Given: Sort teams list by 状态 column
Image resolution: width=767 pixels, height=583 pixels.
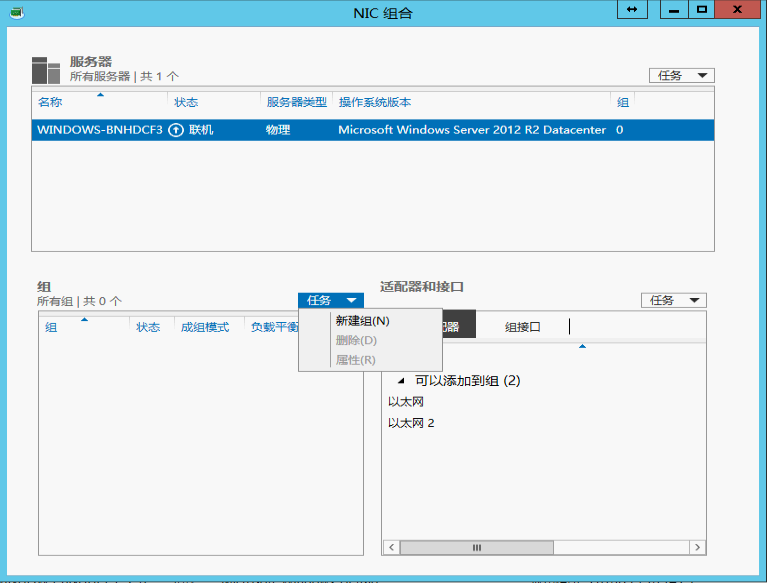Looking at the screenshot, I should 148,327.
